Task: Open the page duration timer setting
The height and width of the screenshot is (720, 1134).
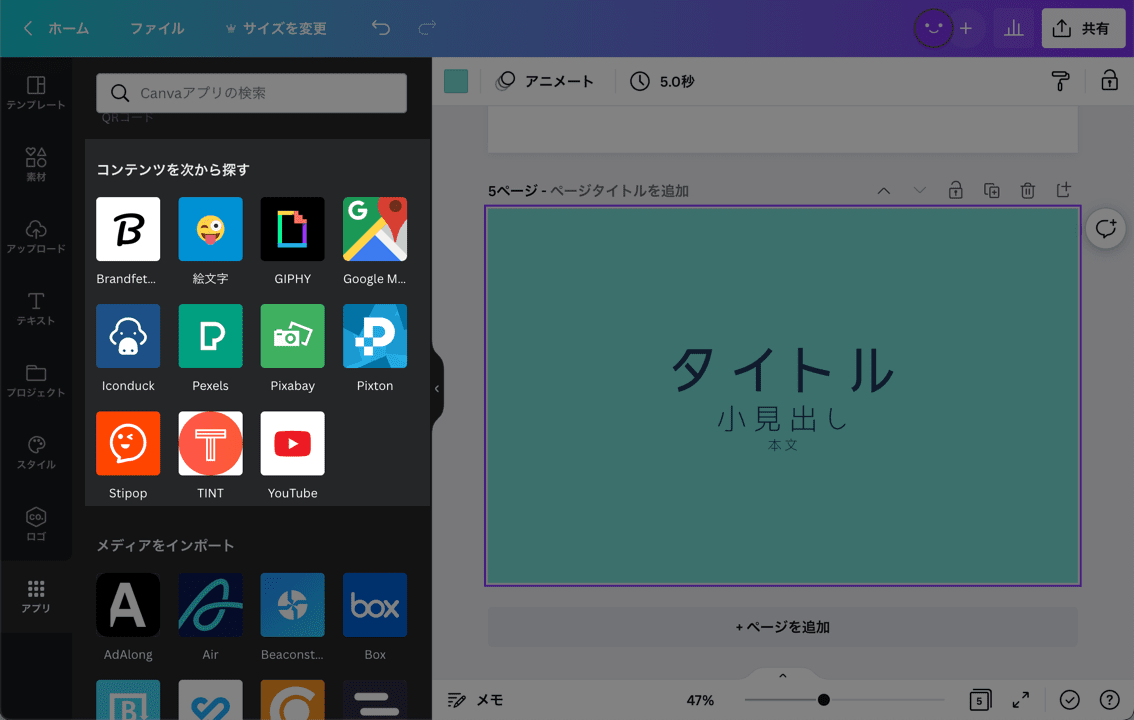Action: [x=666, y=81]
